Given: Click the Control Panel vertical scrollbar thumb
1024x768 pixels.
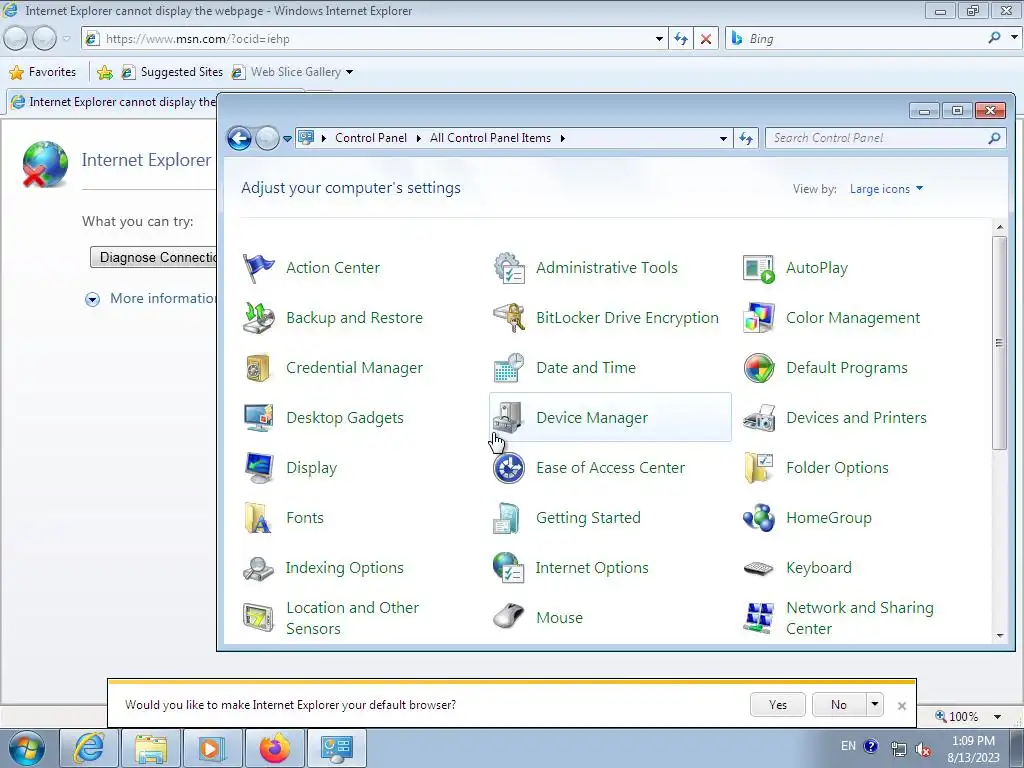Looking at the screenshot, I should pyautogui.click(x=999, y=342).
